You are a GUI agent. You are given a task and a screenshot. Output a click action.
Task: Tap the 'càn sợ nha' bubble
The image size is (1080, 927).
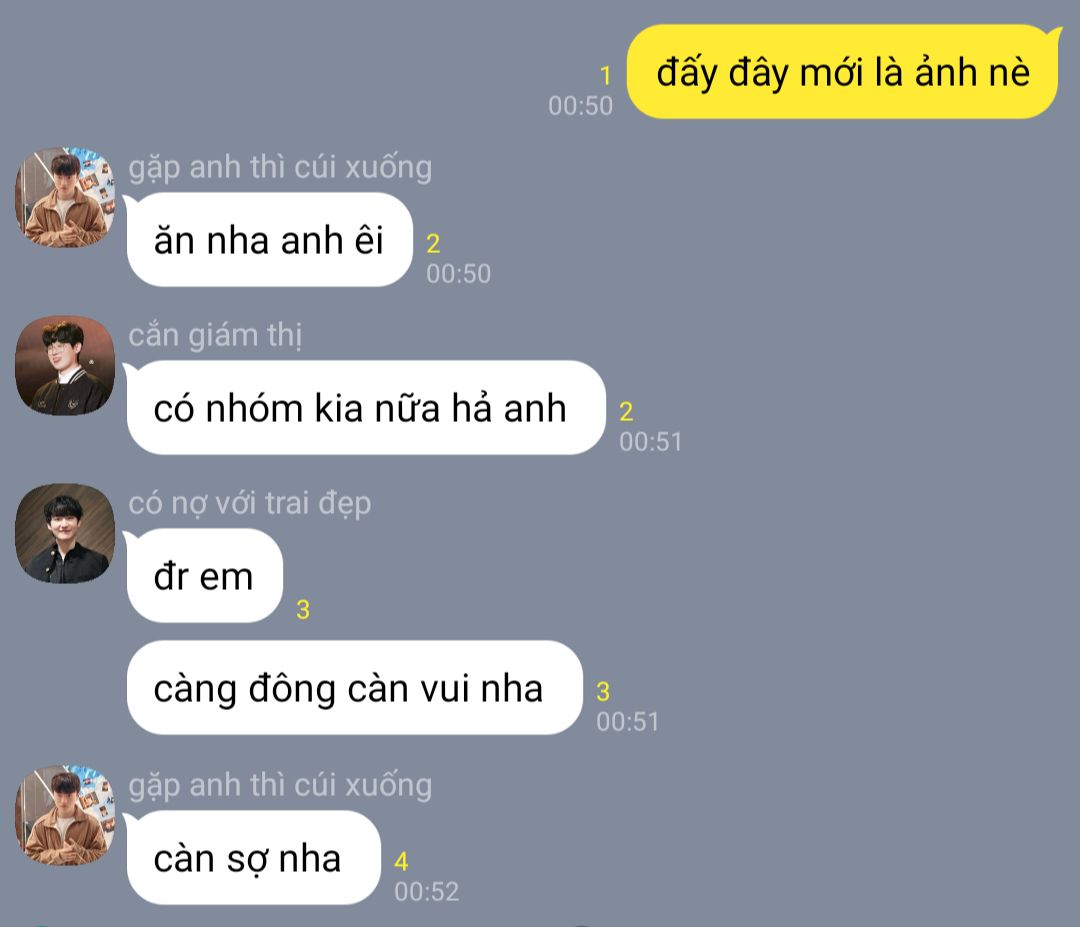click(252, 857)
